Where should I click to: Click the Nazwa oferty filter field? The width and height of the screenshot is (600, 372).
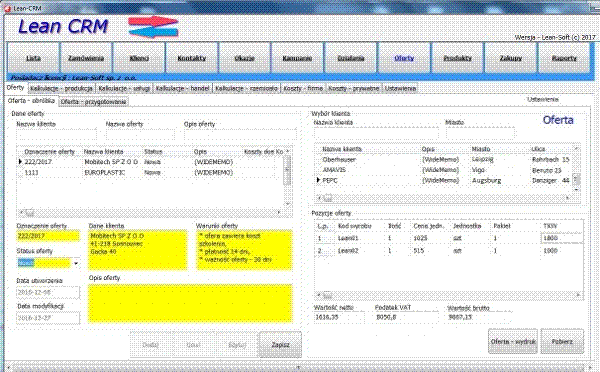(x=140, y=134)
